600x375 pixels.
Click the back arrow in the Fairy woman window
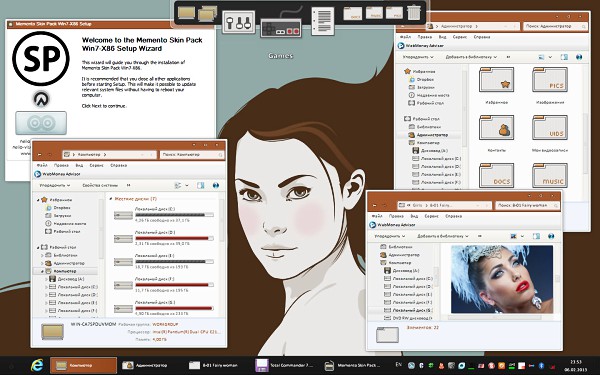coord(375,205)
